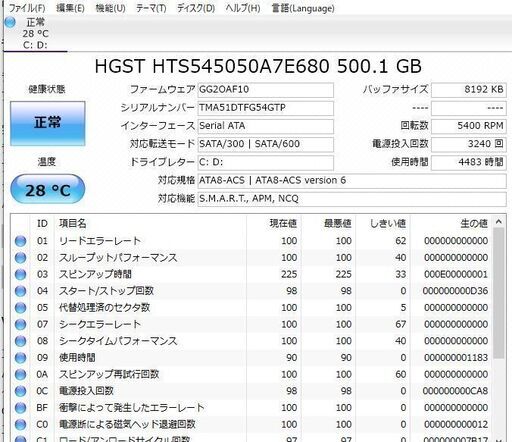This screenshot has width=512, height=442.
Task: Open the ディスク(D) menu
Action: (196, 8)
